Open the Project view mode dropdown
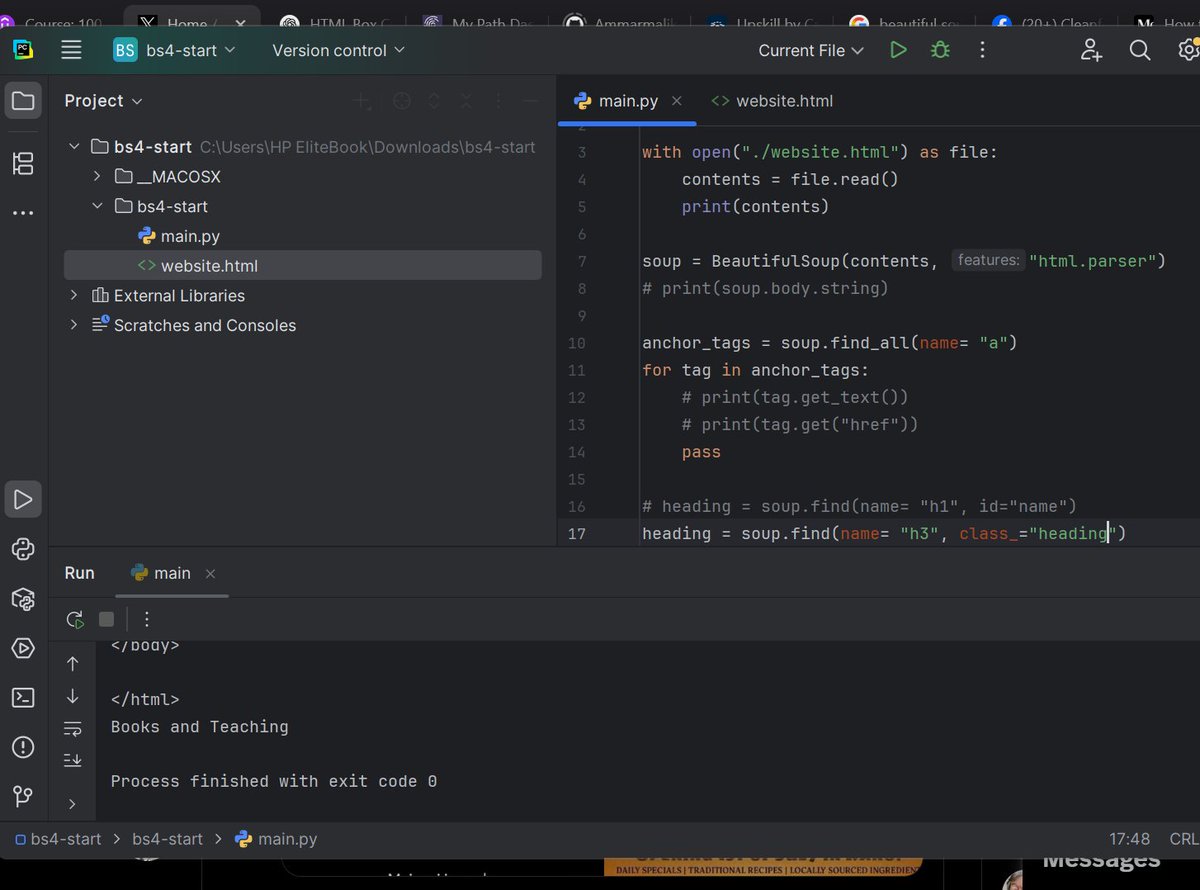This screenshot has height=890, width=1200. 104,101
